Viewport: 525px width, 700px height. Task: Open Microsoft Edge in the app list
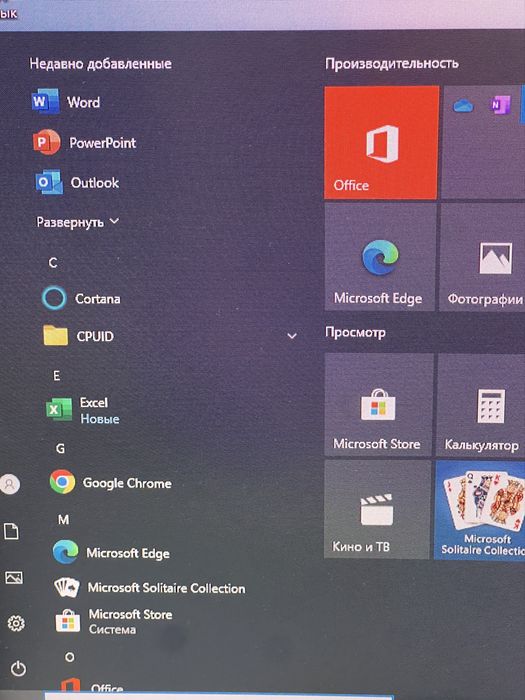[x=111, y=553]
